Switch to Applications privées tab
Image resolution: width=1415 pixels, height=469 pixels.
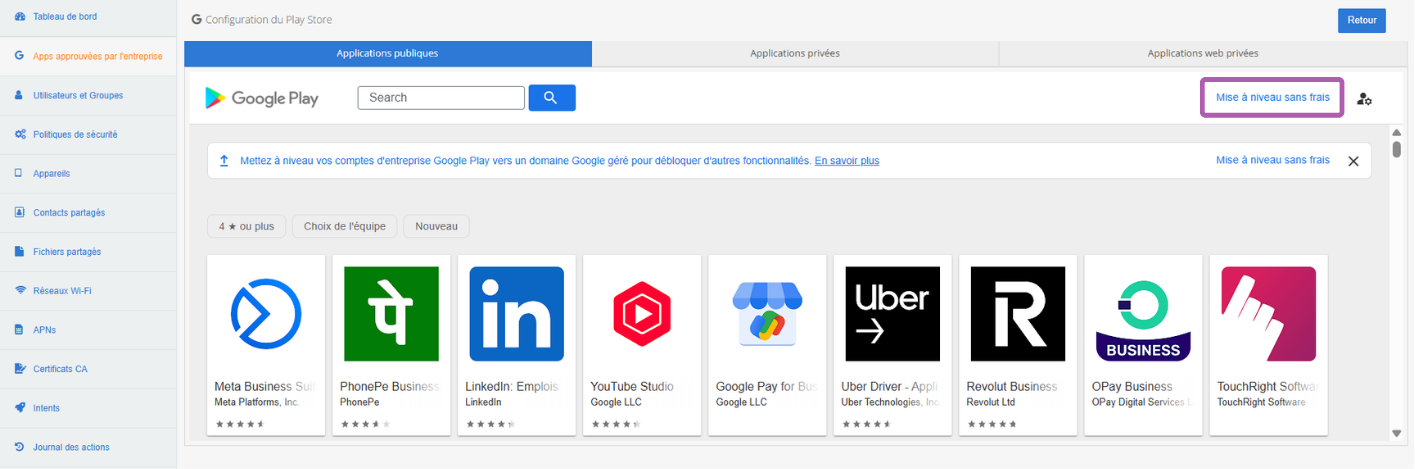(795, 53)
